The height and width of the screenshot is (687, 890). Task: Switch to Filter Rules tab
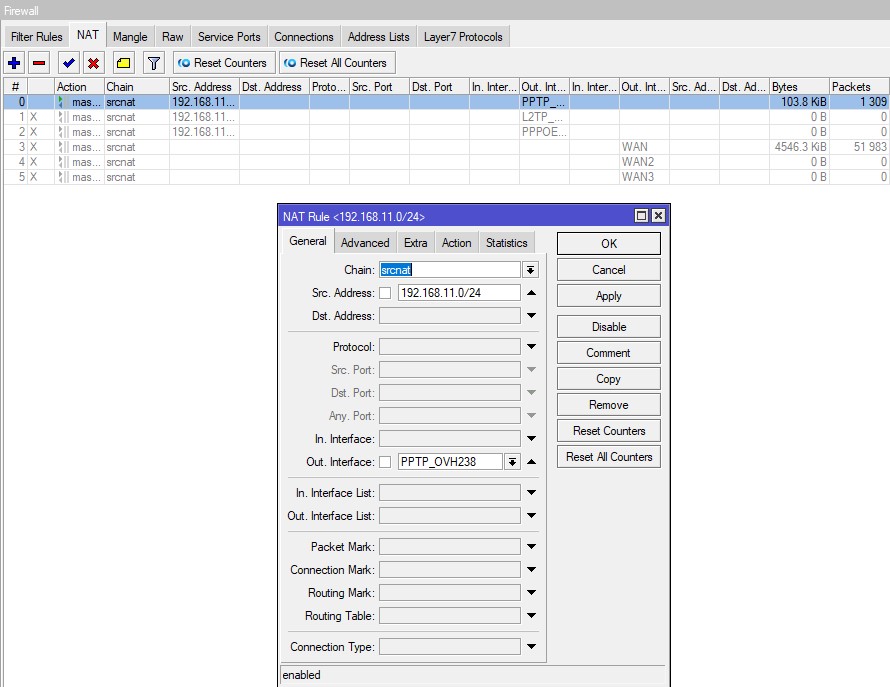(x=36, y=37)
